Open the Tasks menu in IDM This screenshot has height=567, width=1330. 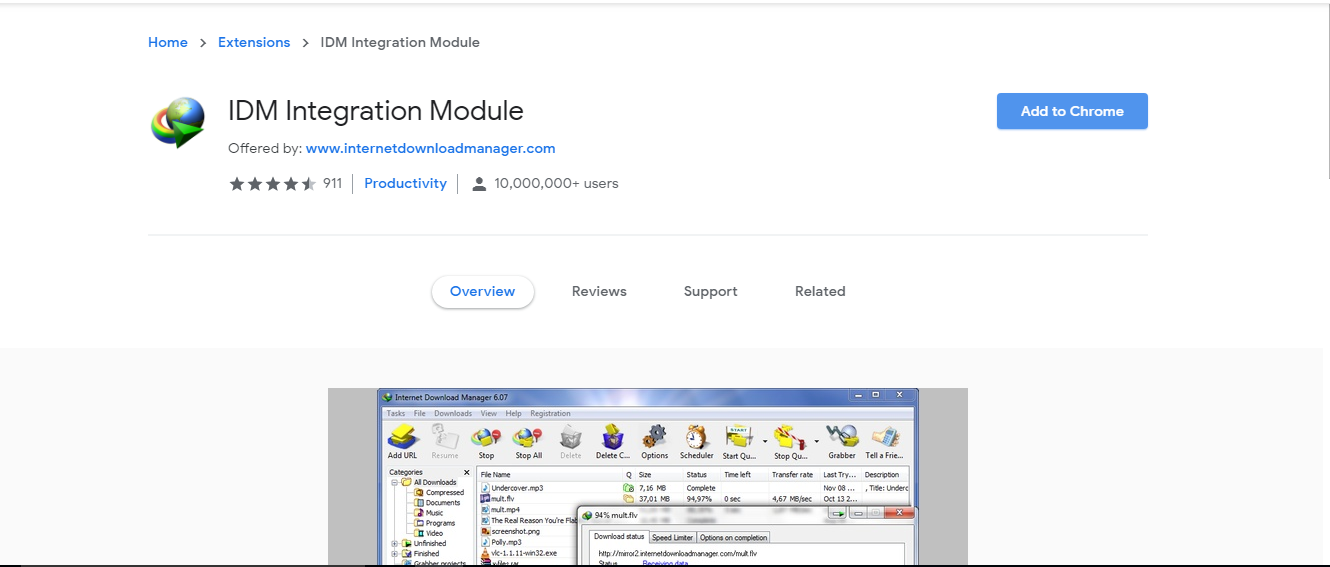(x=396, y=413)
